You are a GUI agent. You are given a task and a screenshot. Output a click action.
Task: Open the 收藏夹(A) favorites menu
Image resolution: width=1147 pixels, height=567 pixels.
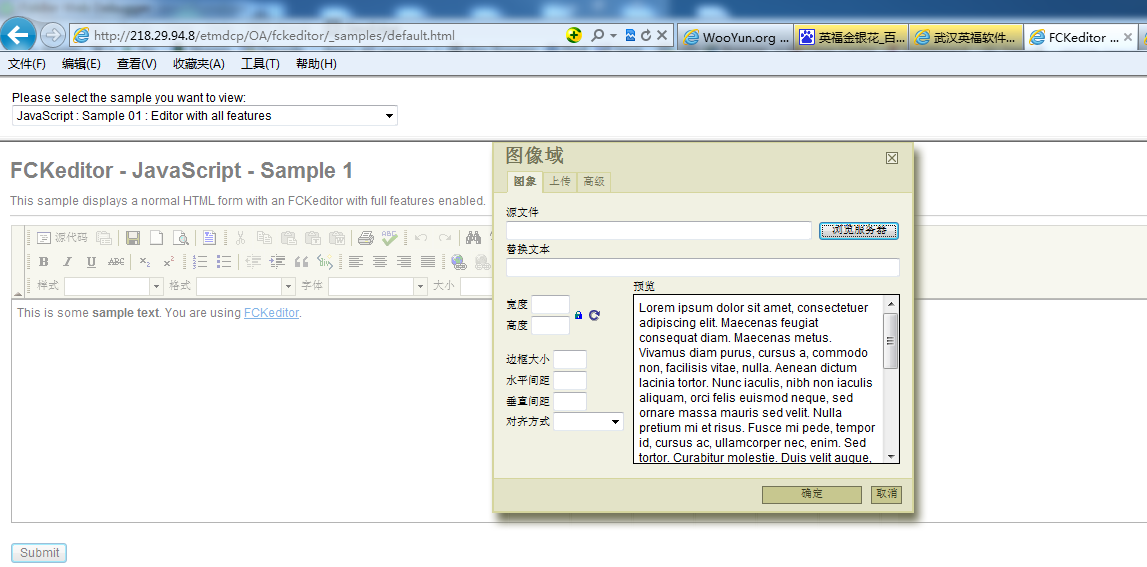click(199, 64)
